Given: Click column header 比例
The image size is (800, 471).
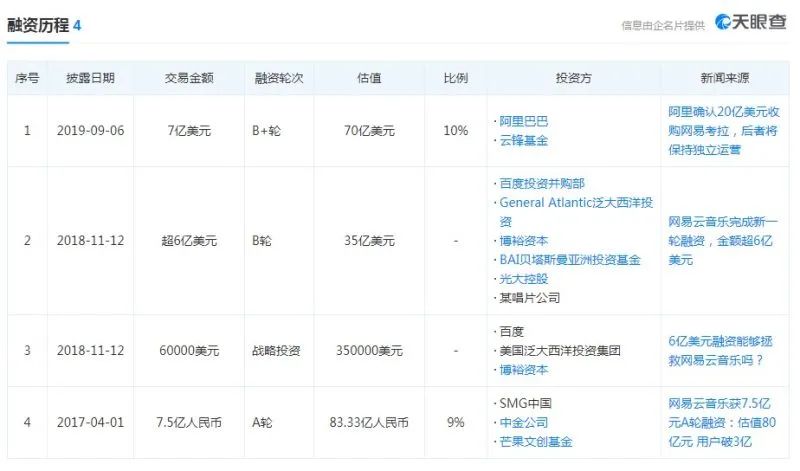Looking at the screenshot, I should 456,78.
